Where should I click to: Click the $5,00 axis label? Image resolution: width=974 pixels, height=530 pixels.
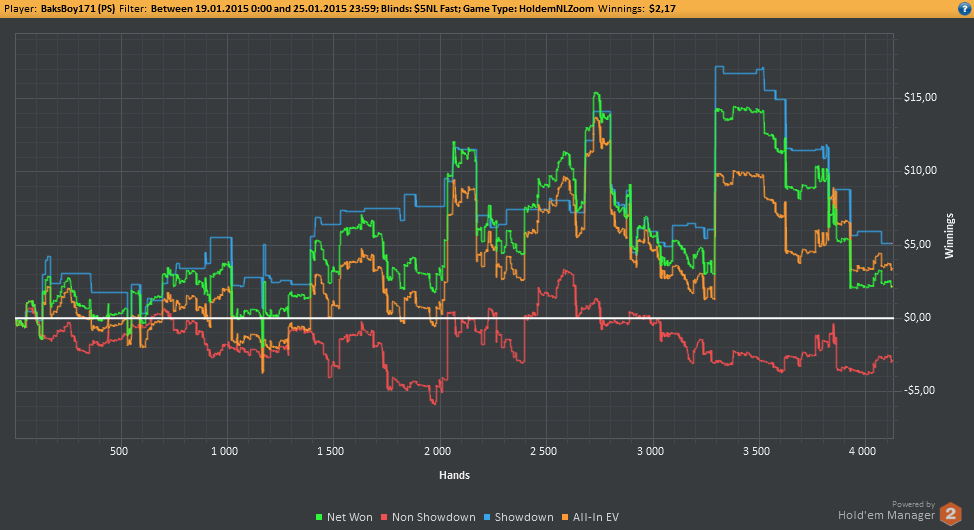(x=917, y=244)
